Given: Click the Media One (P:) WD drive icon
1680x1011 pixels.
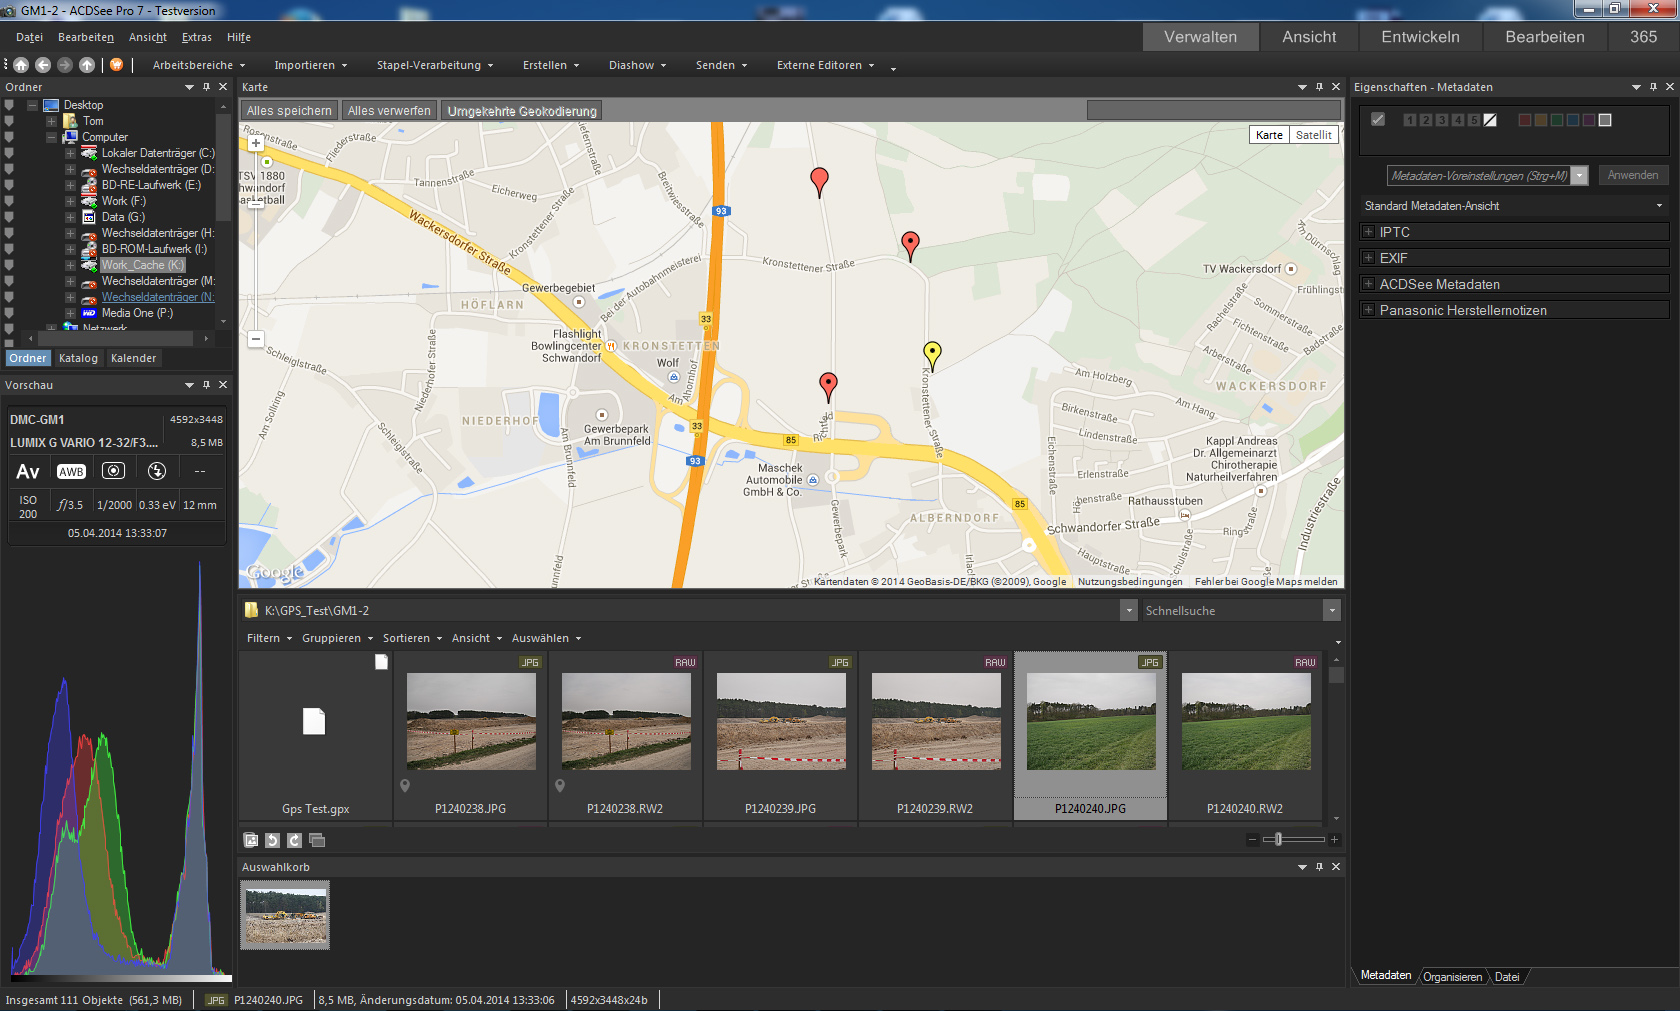Looking at the screenshot, I should [x=89, y=313].
